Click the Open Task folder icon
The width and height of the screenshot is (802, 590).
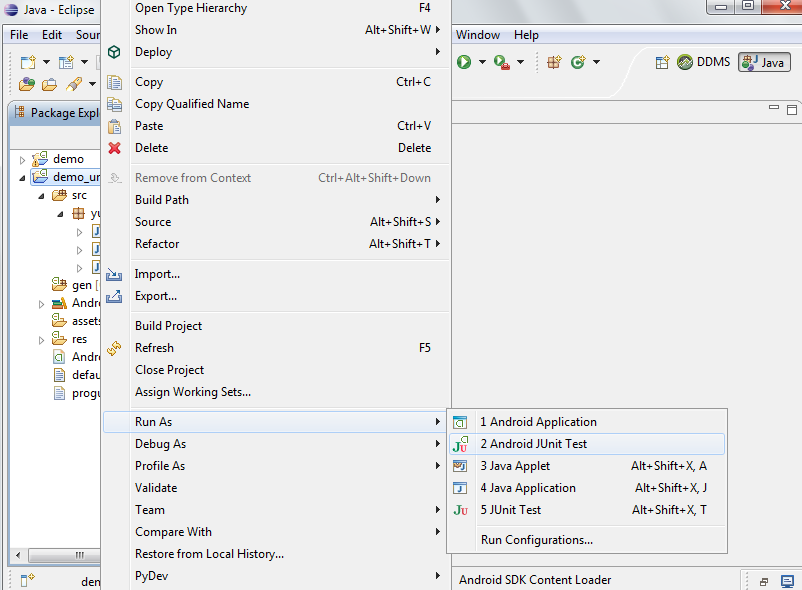pyautogui.click(x=49, y=84)
